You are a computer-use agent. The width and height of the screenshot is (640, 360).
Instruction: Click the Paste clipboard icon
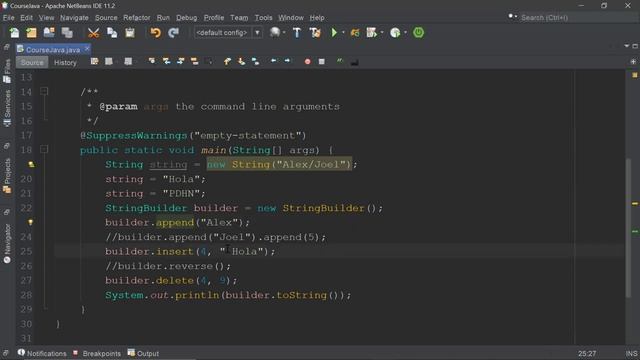pos(130,33)
